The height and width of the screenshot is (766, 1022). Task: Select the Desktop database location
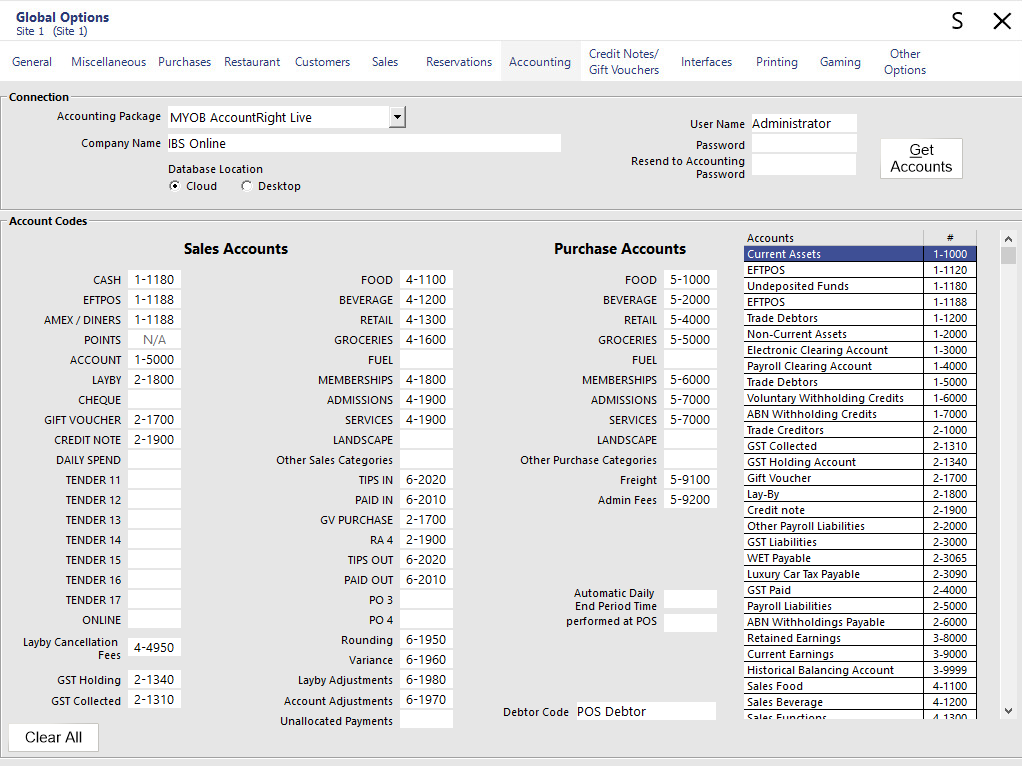tap(246, 186)
